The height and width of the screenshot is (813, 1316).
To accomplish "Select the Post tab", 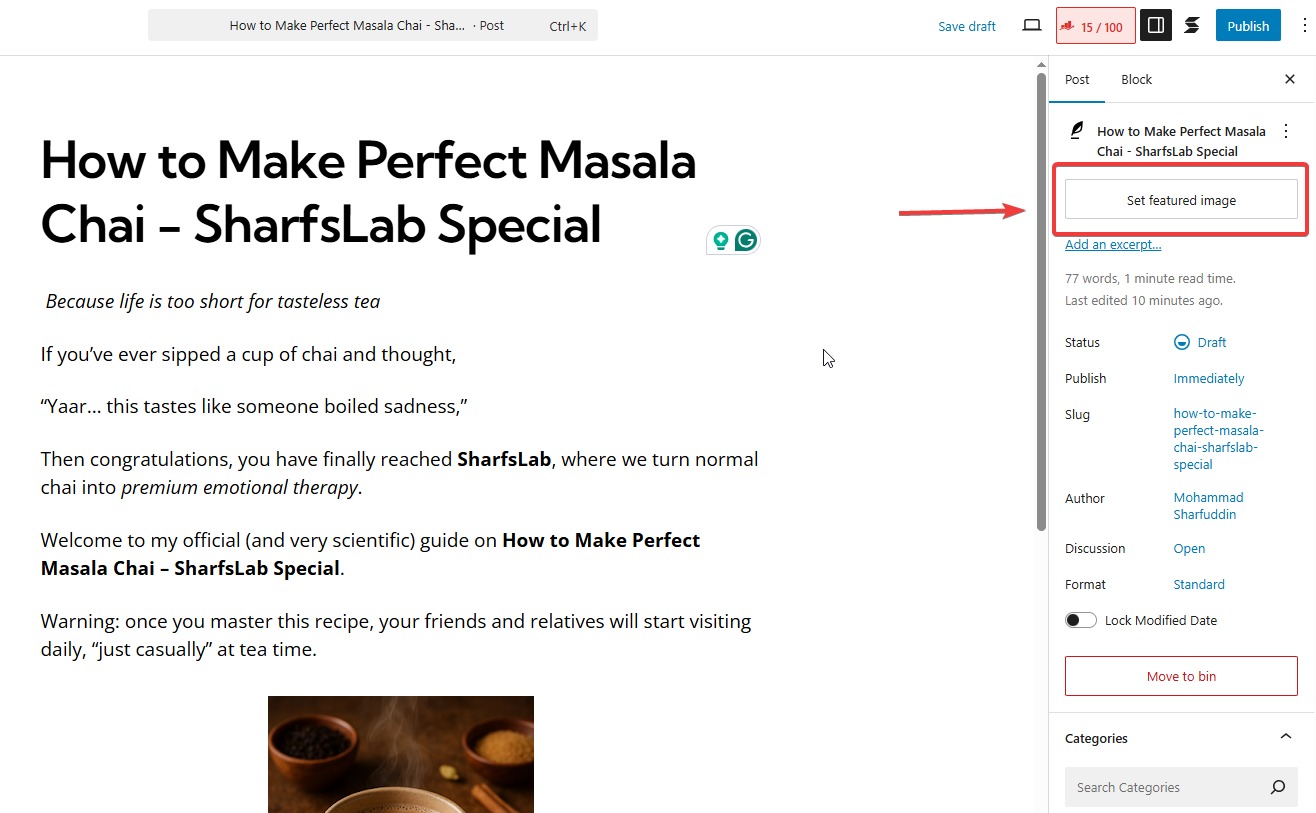I will [x=1077, y=79].
